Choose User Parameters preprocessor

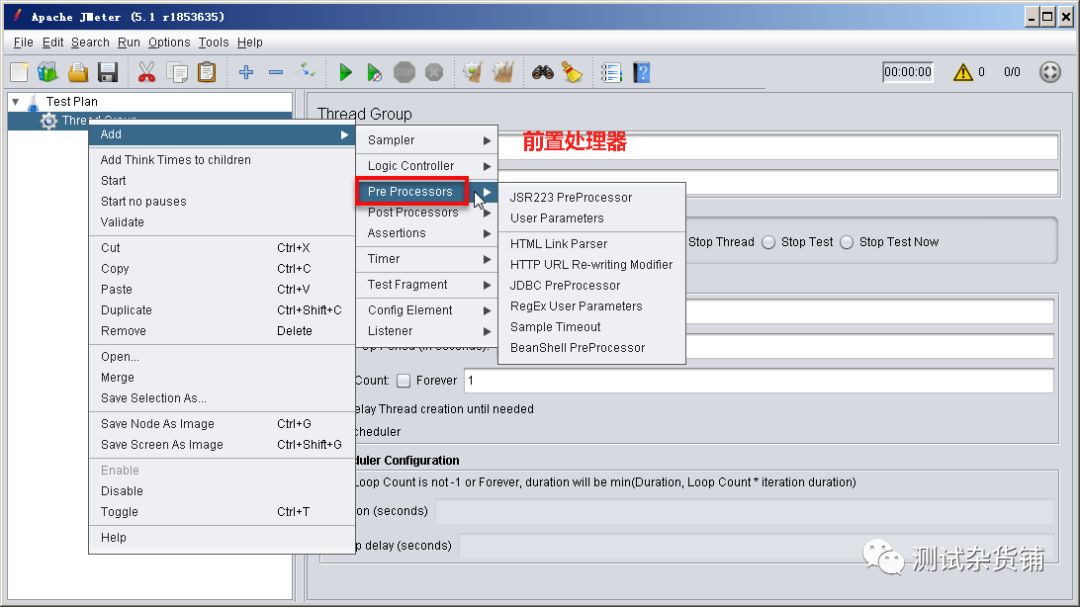[x=592, y=218]
